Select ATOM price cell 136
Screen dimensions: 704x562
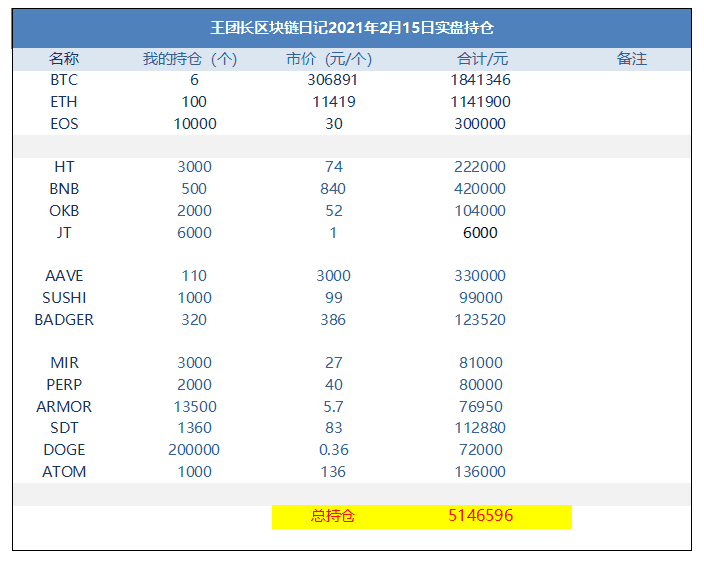tap(333, 472)
